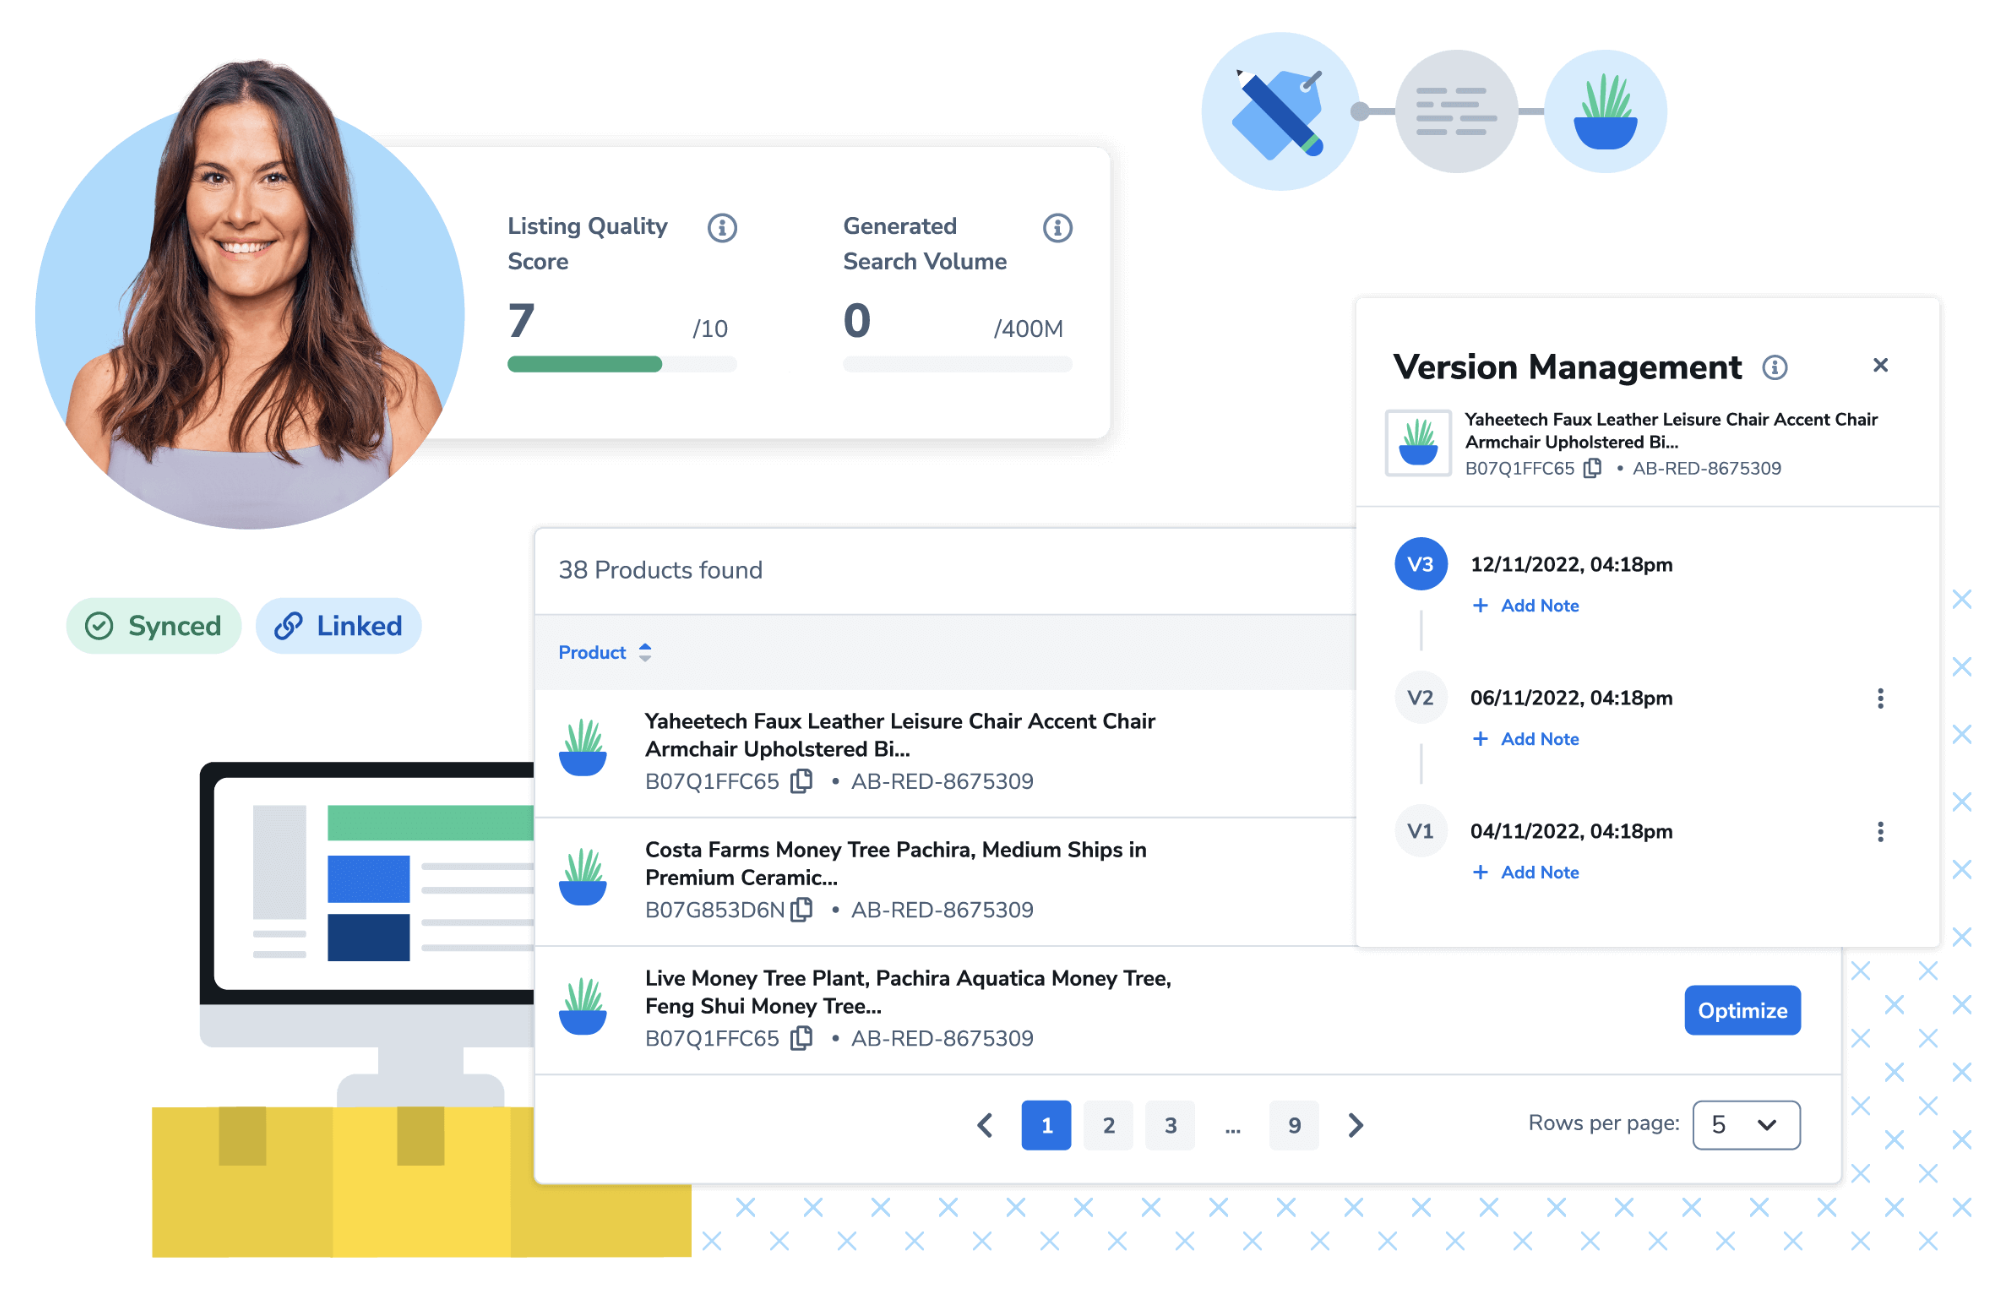Open the Rows per page dropdown
The image size is (2008, 1296).
coord(1745,1125)
